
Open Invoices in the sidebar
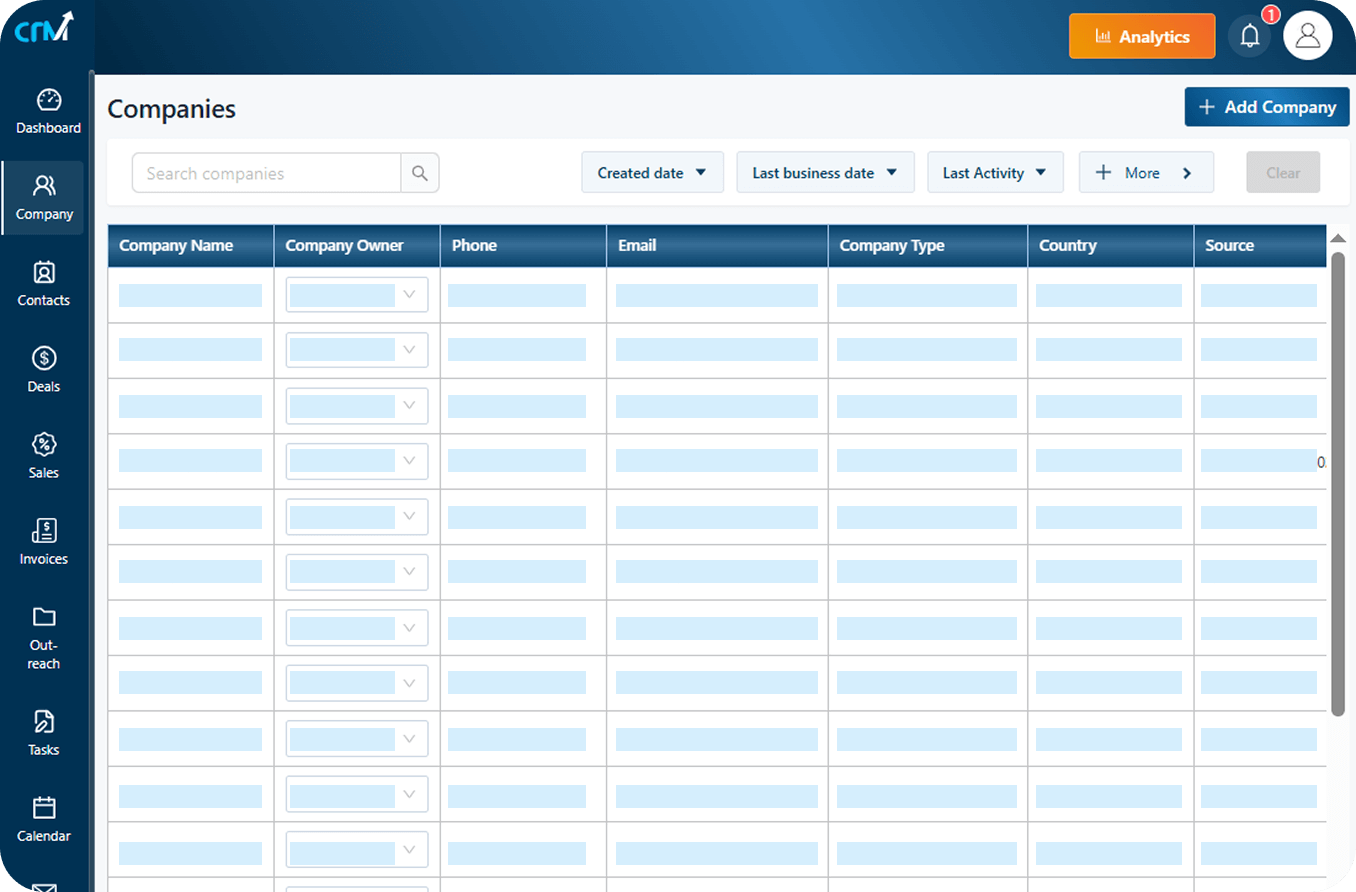point(44,542)
